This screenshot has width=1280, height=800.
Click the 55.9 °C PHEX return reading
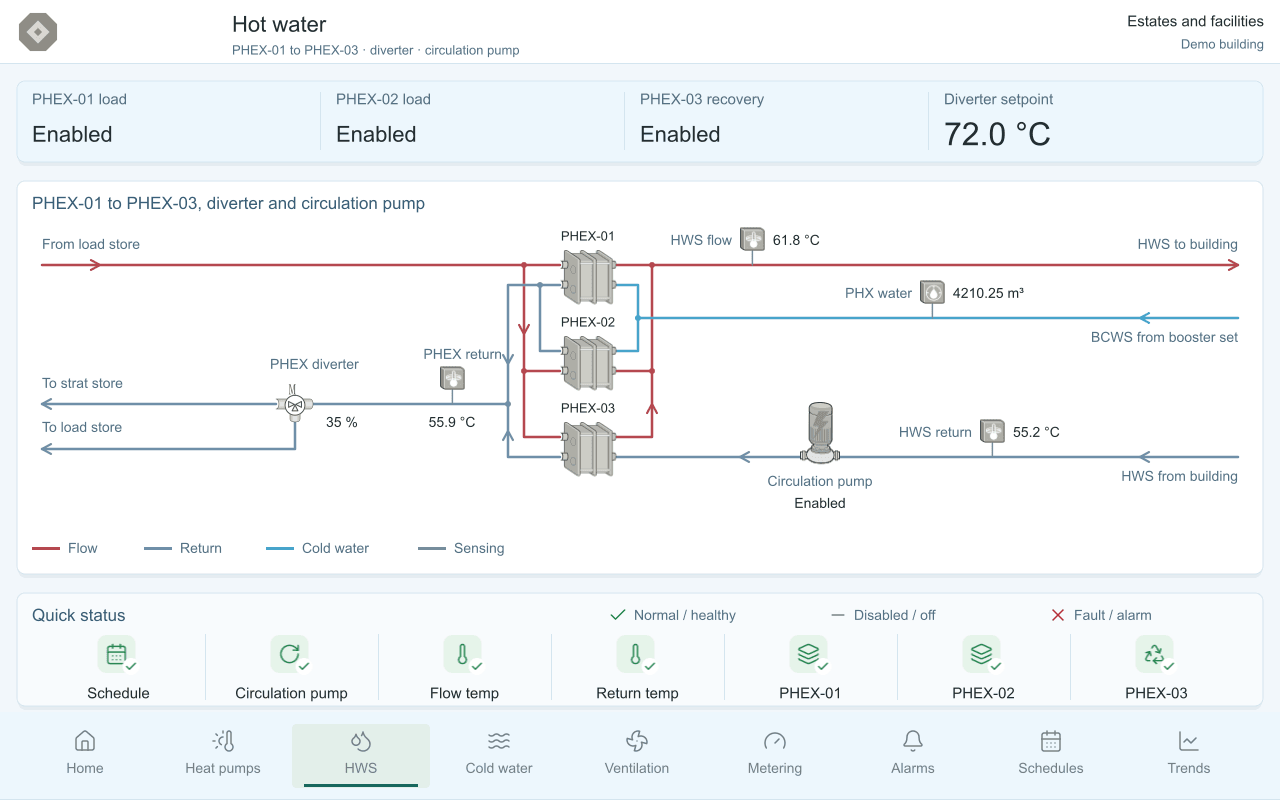click(x=452, y=422)
